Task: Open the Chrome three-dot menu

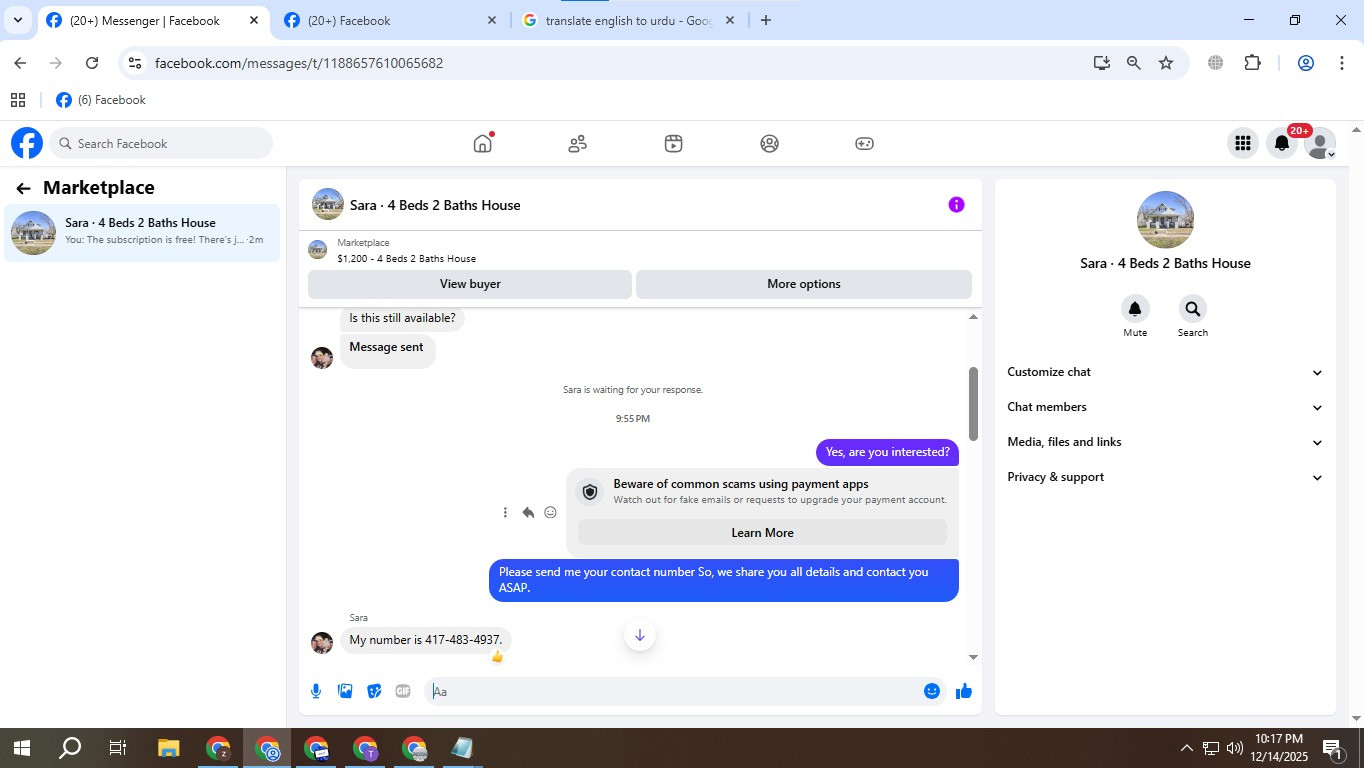Action: 1342,63
